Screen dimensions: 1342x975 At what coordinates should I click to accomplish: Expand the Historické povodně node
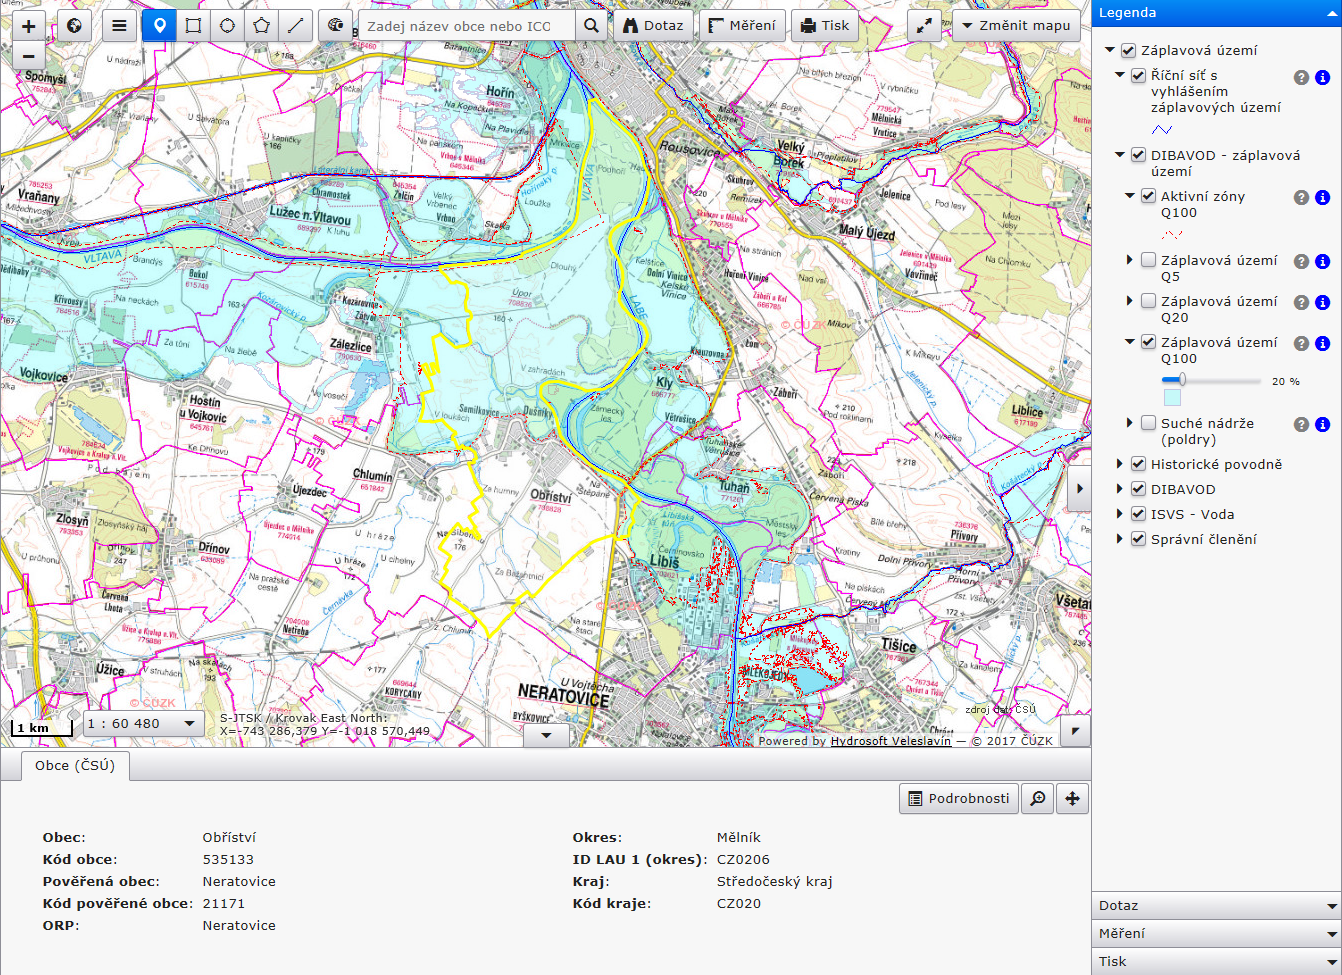point(1120,464)
